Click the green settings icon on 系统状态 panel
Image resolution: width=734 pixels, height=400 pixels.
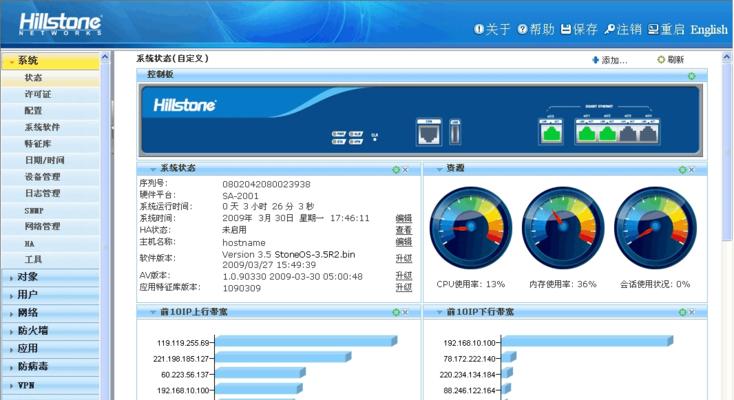(x=396, y=170)
